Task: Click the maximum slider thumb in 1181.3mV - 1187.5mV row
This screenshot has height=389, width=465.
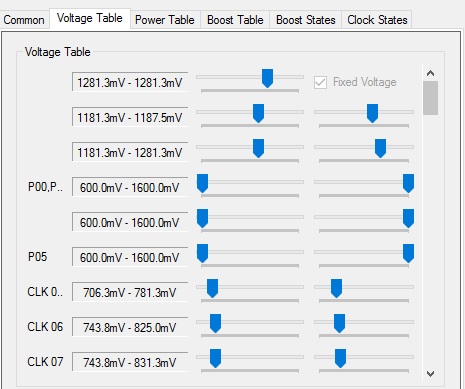Action: tap(372, 114)
